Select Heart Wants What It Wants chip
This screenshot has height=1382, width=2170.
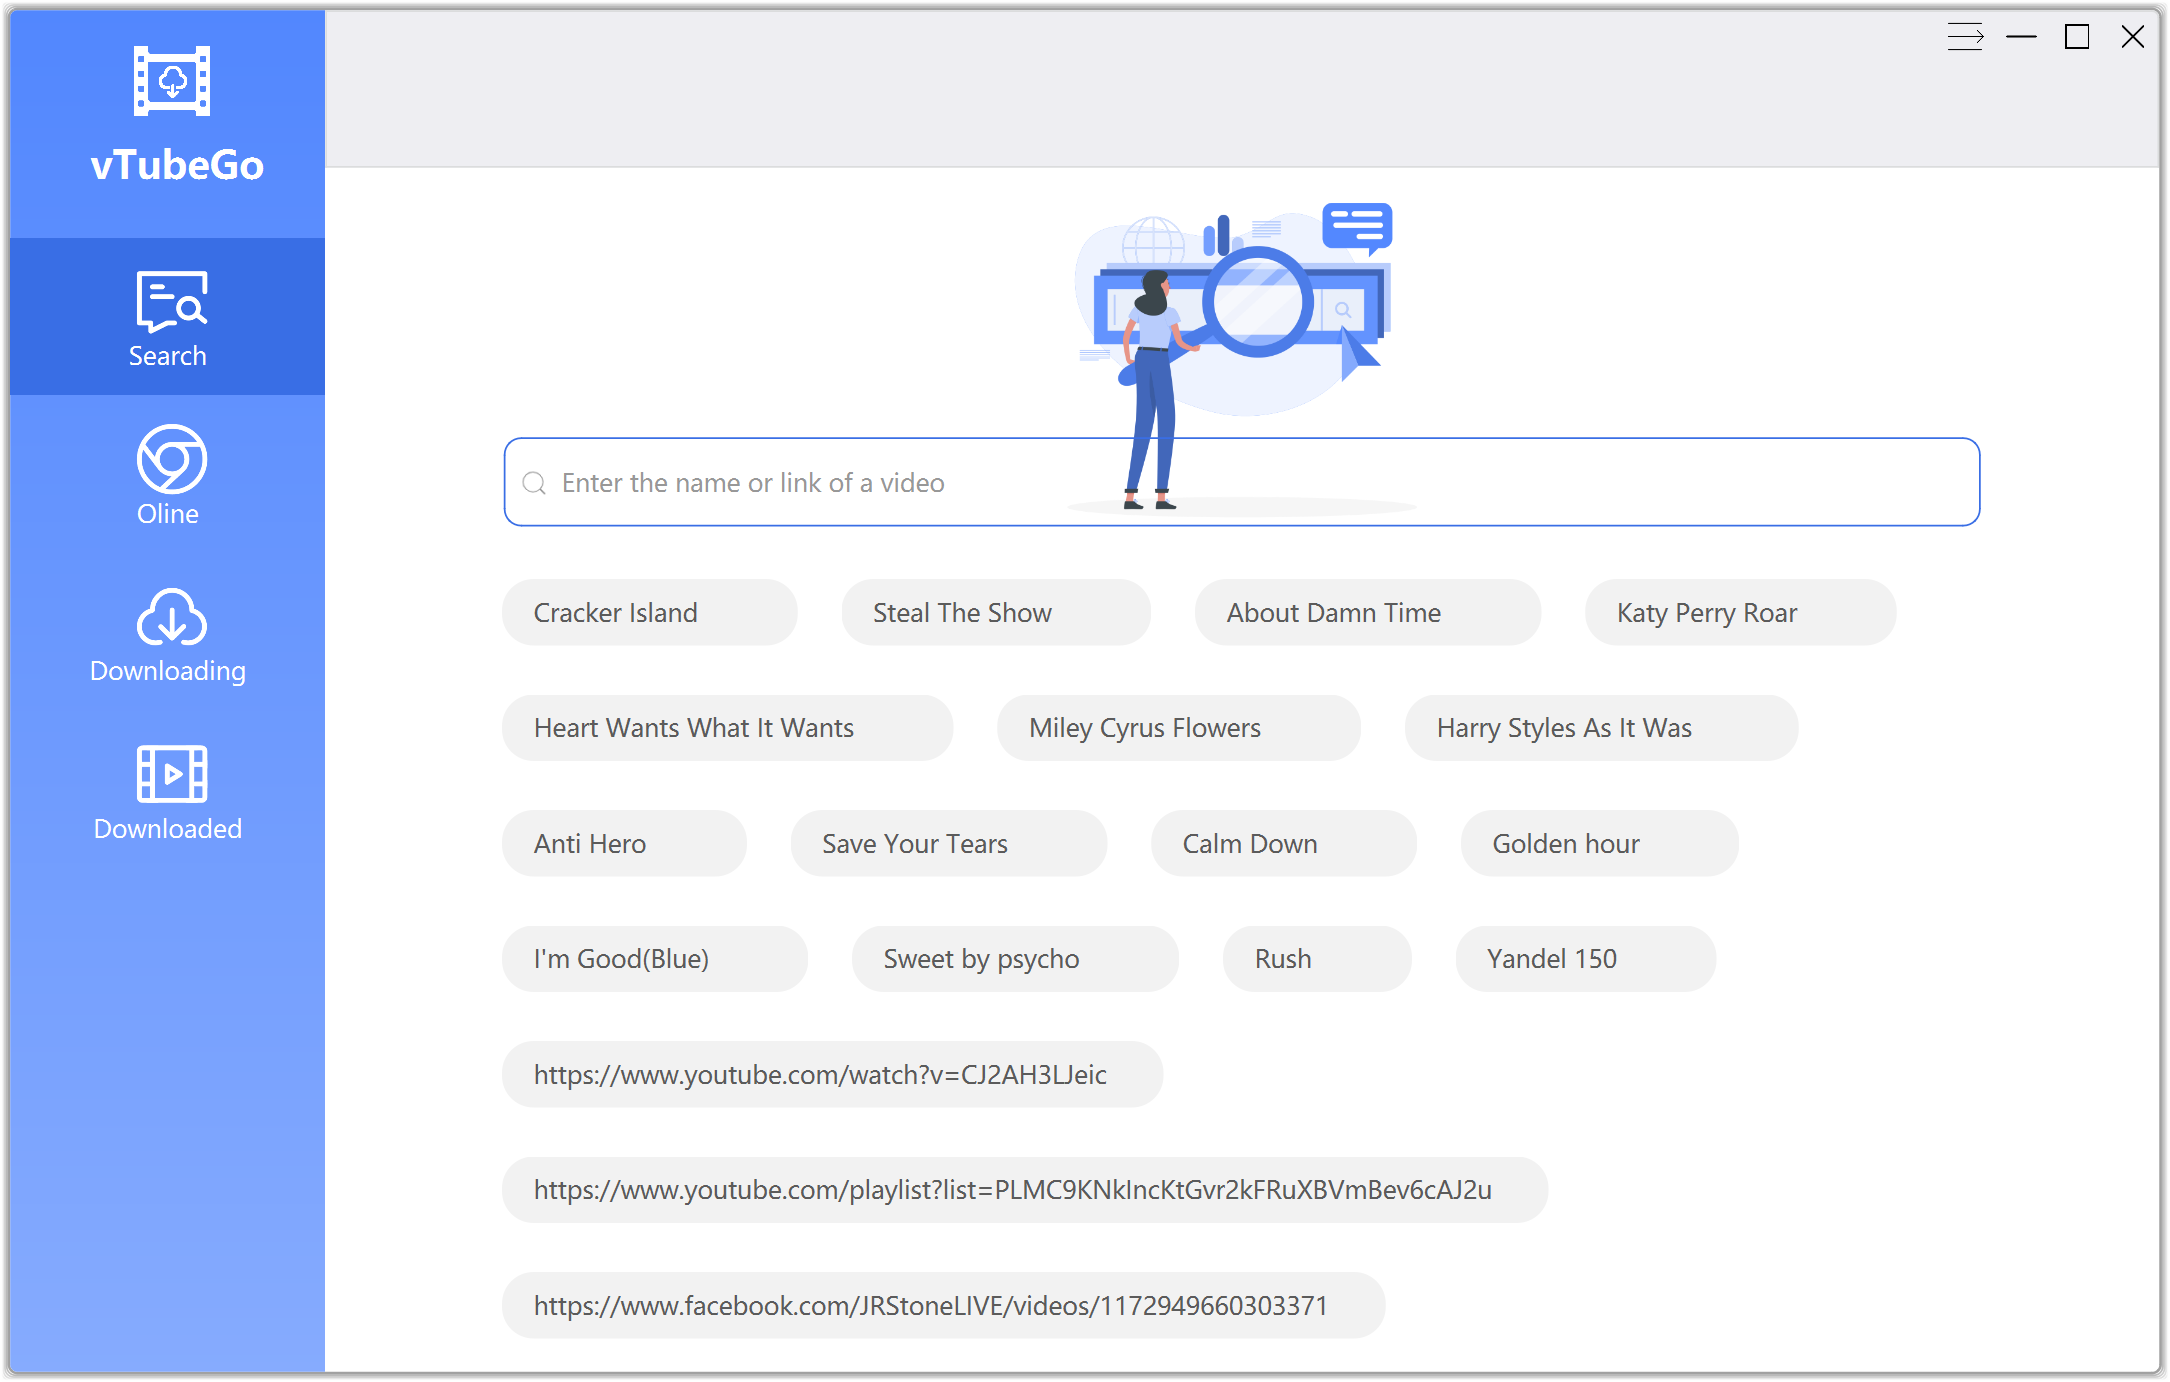(727, 728)
